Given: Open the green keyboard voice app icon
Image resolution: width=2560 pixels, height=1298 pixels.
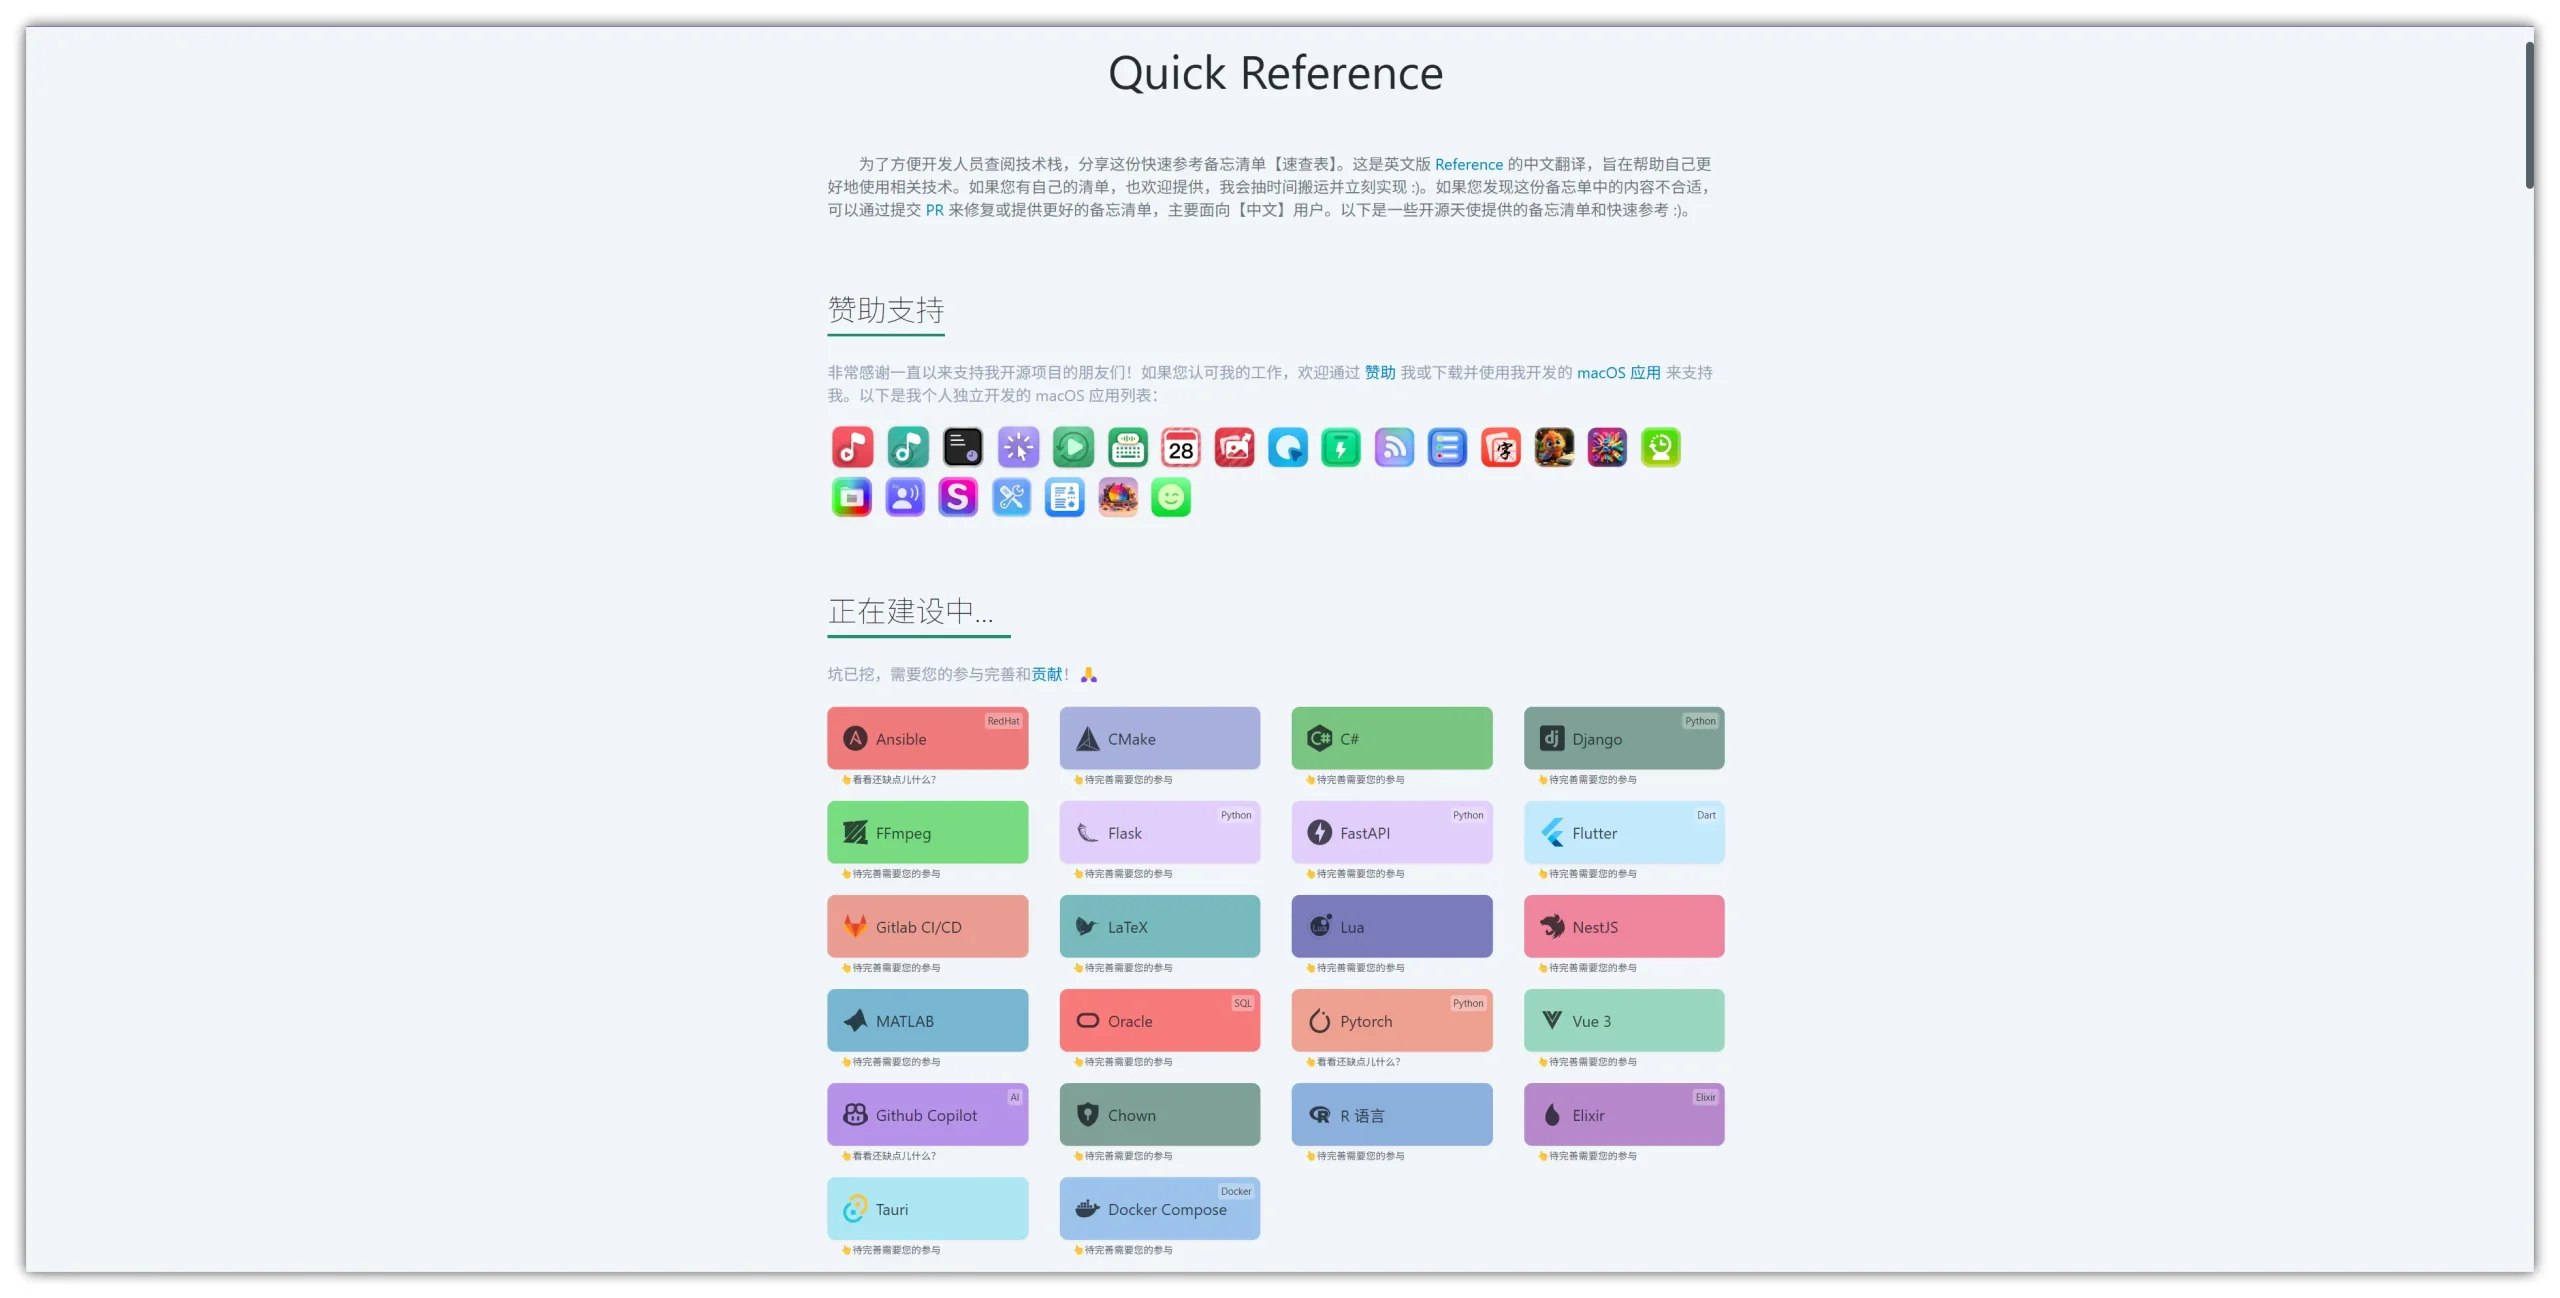Looking at the screenshot, I should tap(1128, 447).
